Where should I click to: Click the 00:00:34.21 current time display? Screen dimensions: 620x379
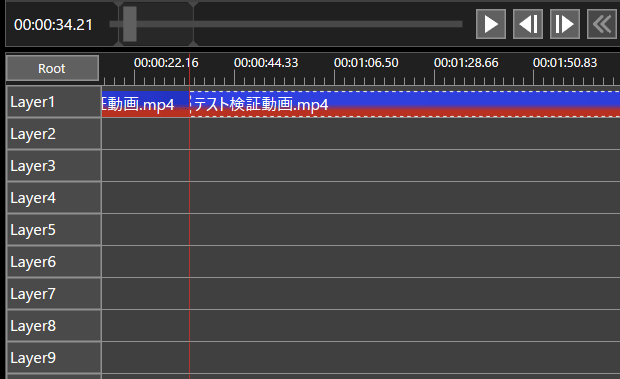click(x=53, y=25)
